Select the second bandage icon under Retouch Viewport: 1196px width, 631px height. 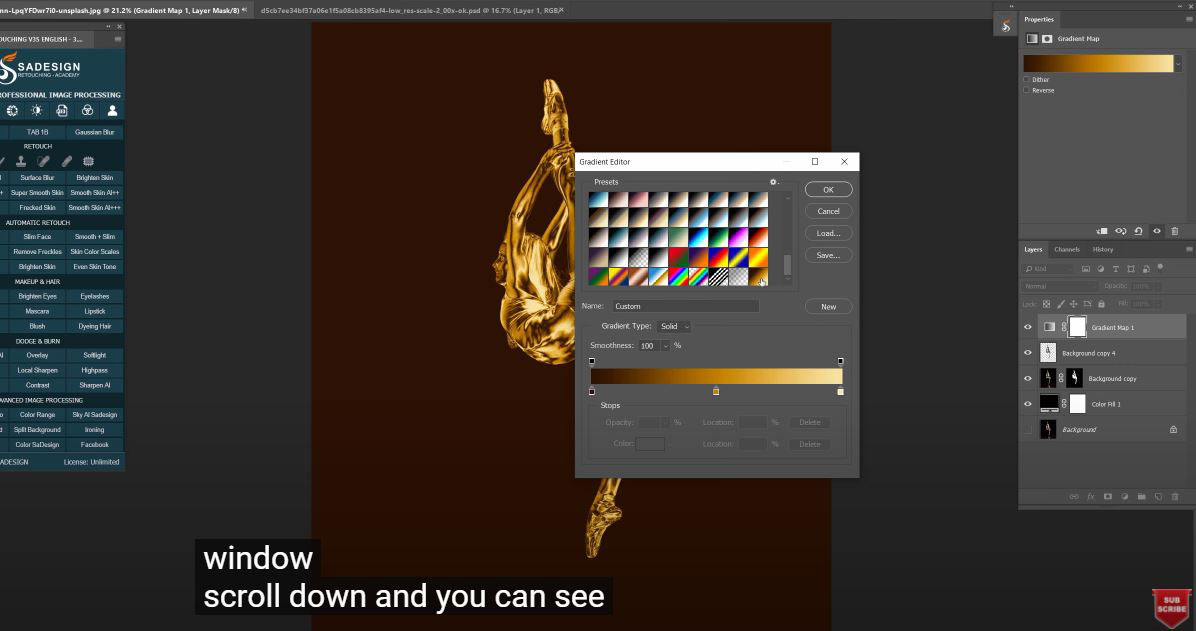66,161
